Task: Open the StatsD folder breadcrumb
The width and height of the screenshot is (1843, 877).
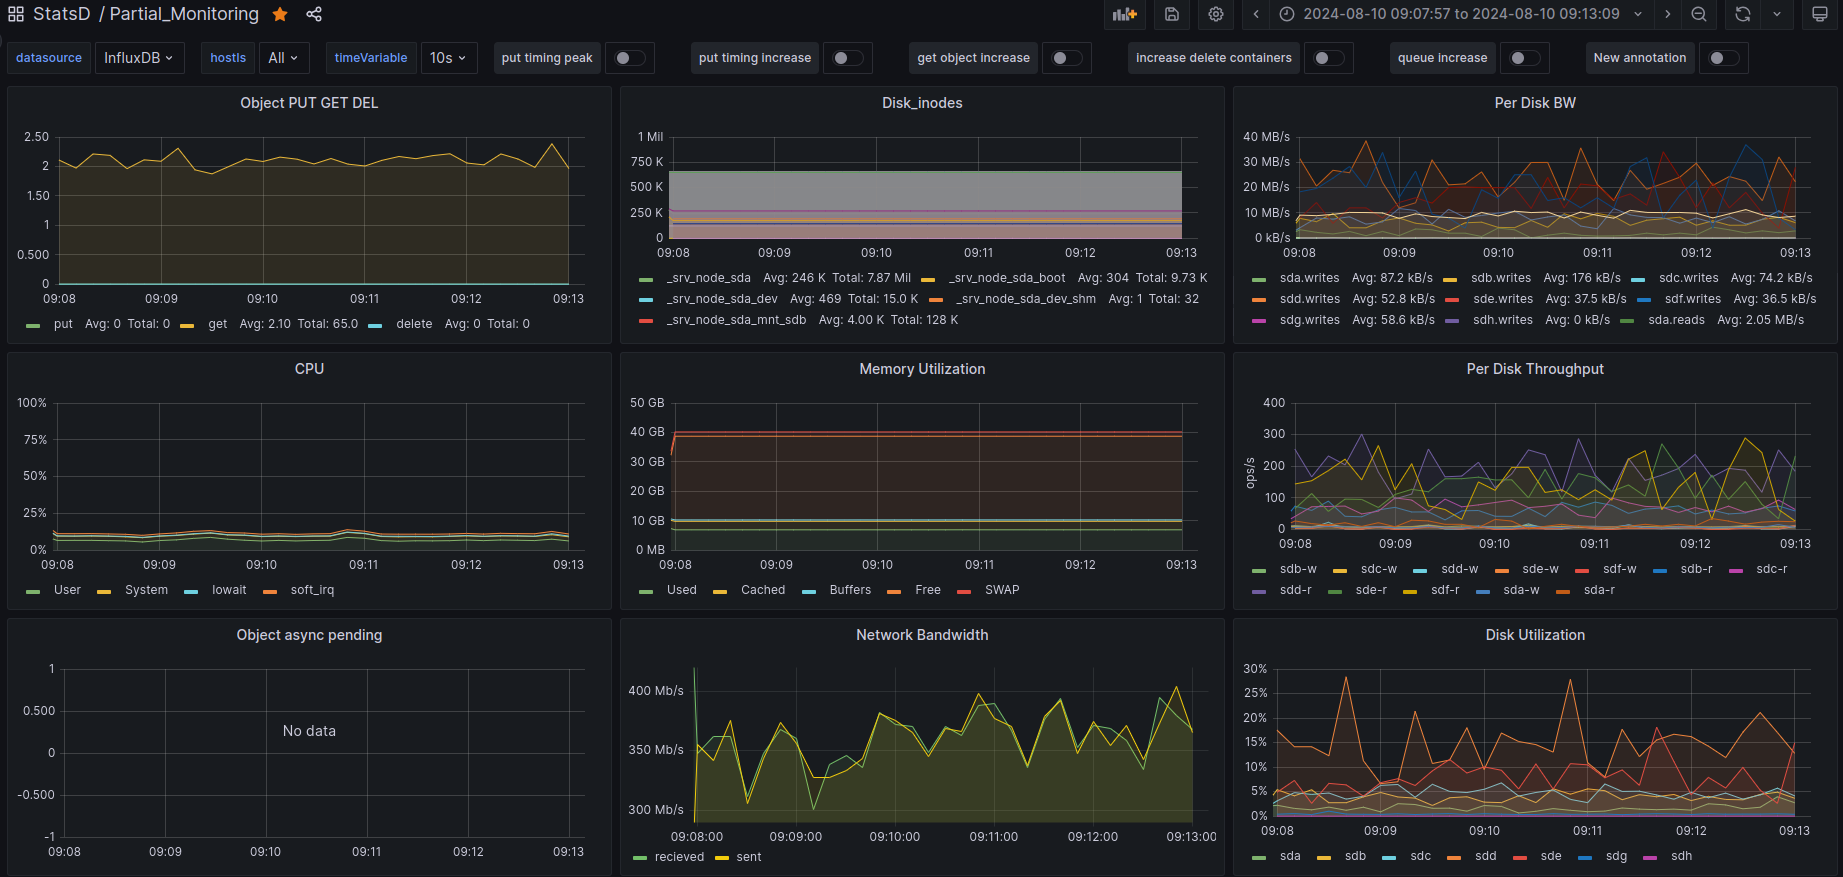Action: point(62,14)
